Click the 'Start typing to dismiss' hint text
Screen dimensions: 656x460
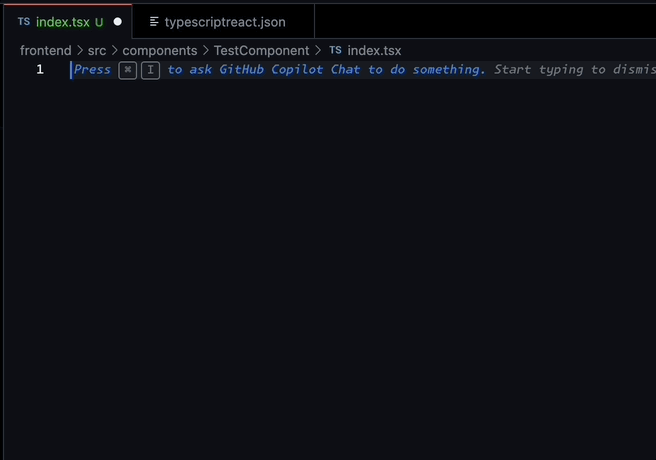pos(575,69)
